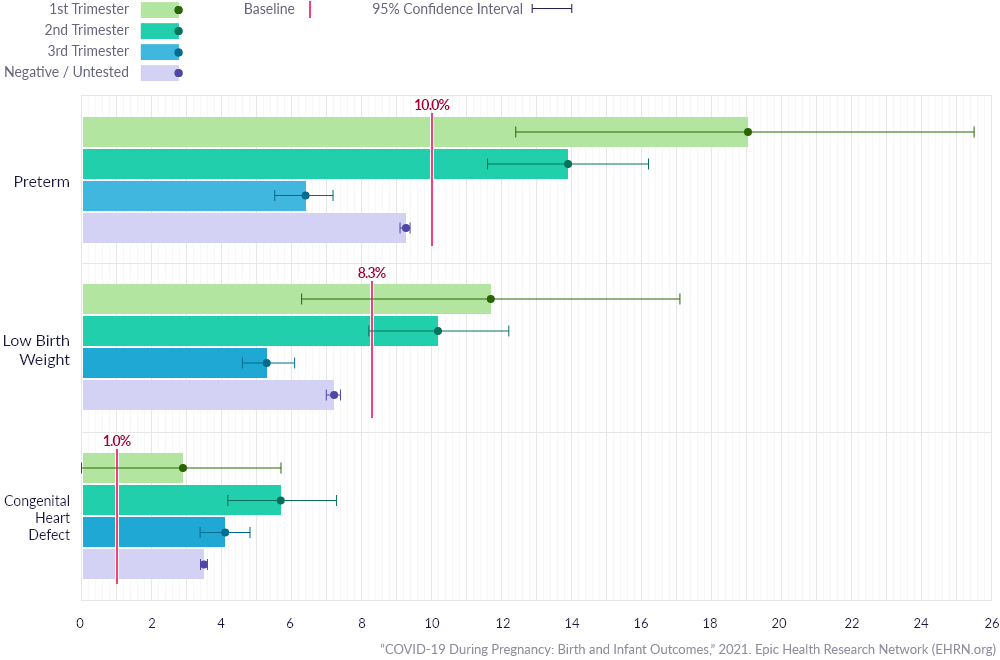Select the Preterm 2nd Trimester data point

(568, 164)
